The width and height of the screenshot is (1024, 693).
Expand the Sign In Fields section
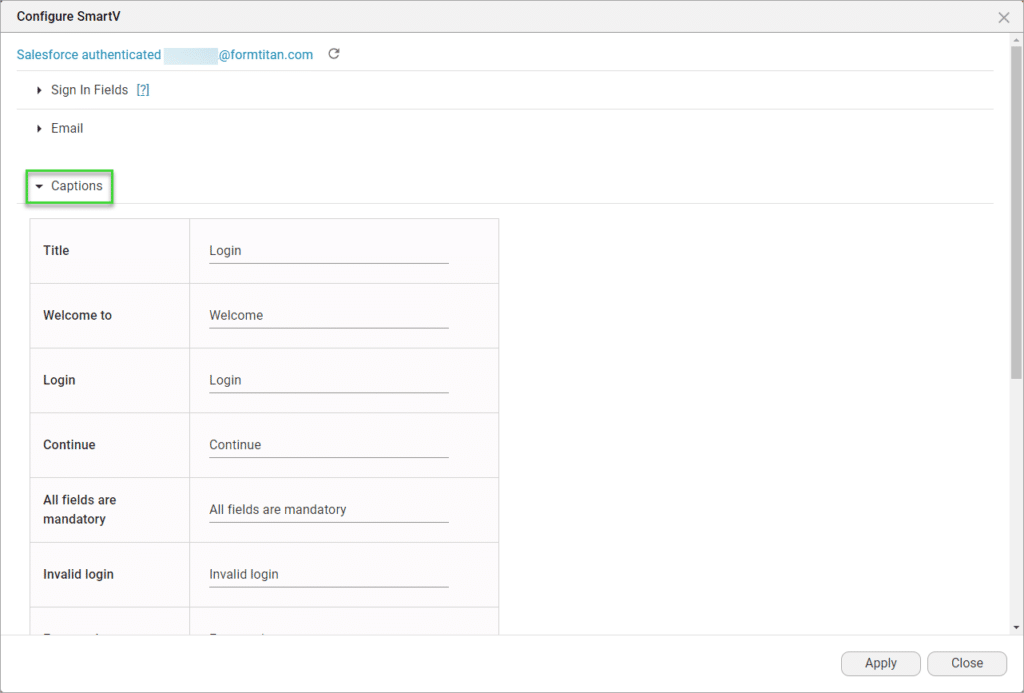tap(89, 90)
